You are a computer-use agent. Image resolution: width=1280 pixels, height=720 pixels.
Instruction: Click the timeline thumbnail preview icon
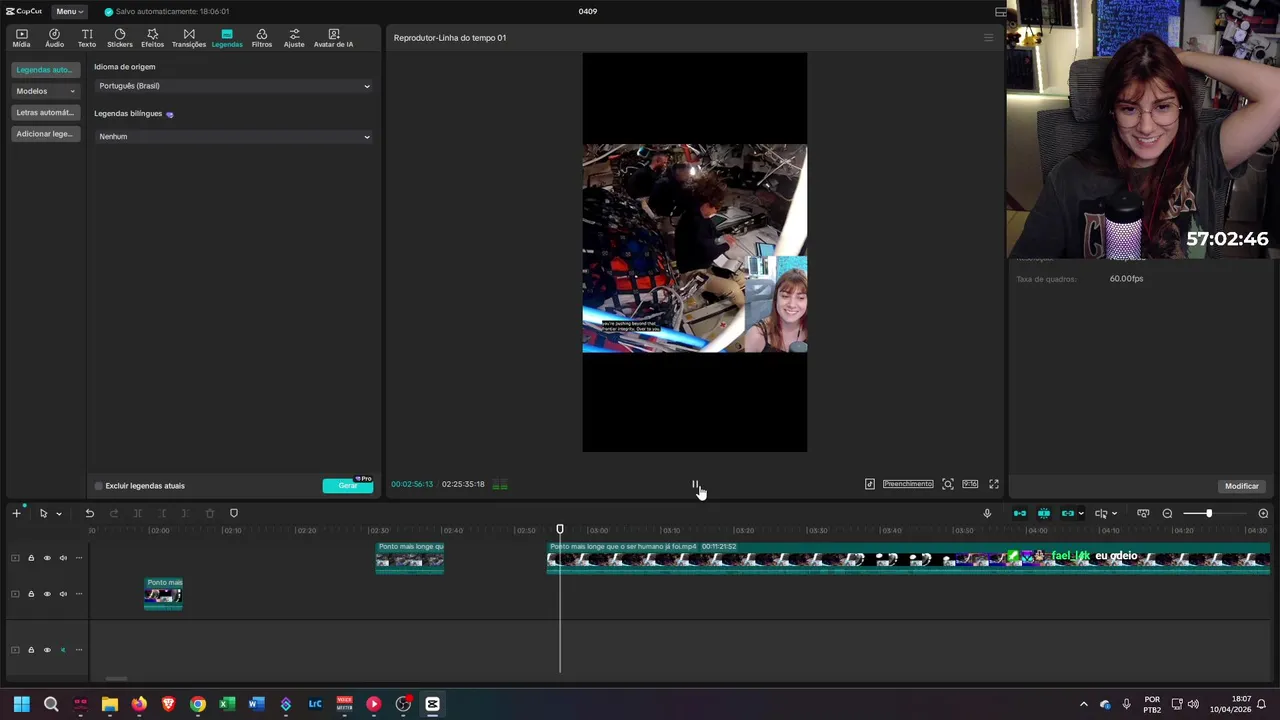pyautogui.click(x=1143, y=513)
